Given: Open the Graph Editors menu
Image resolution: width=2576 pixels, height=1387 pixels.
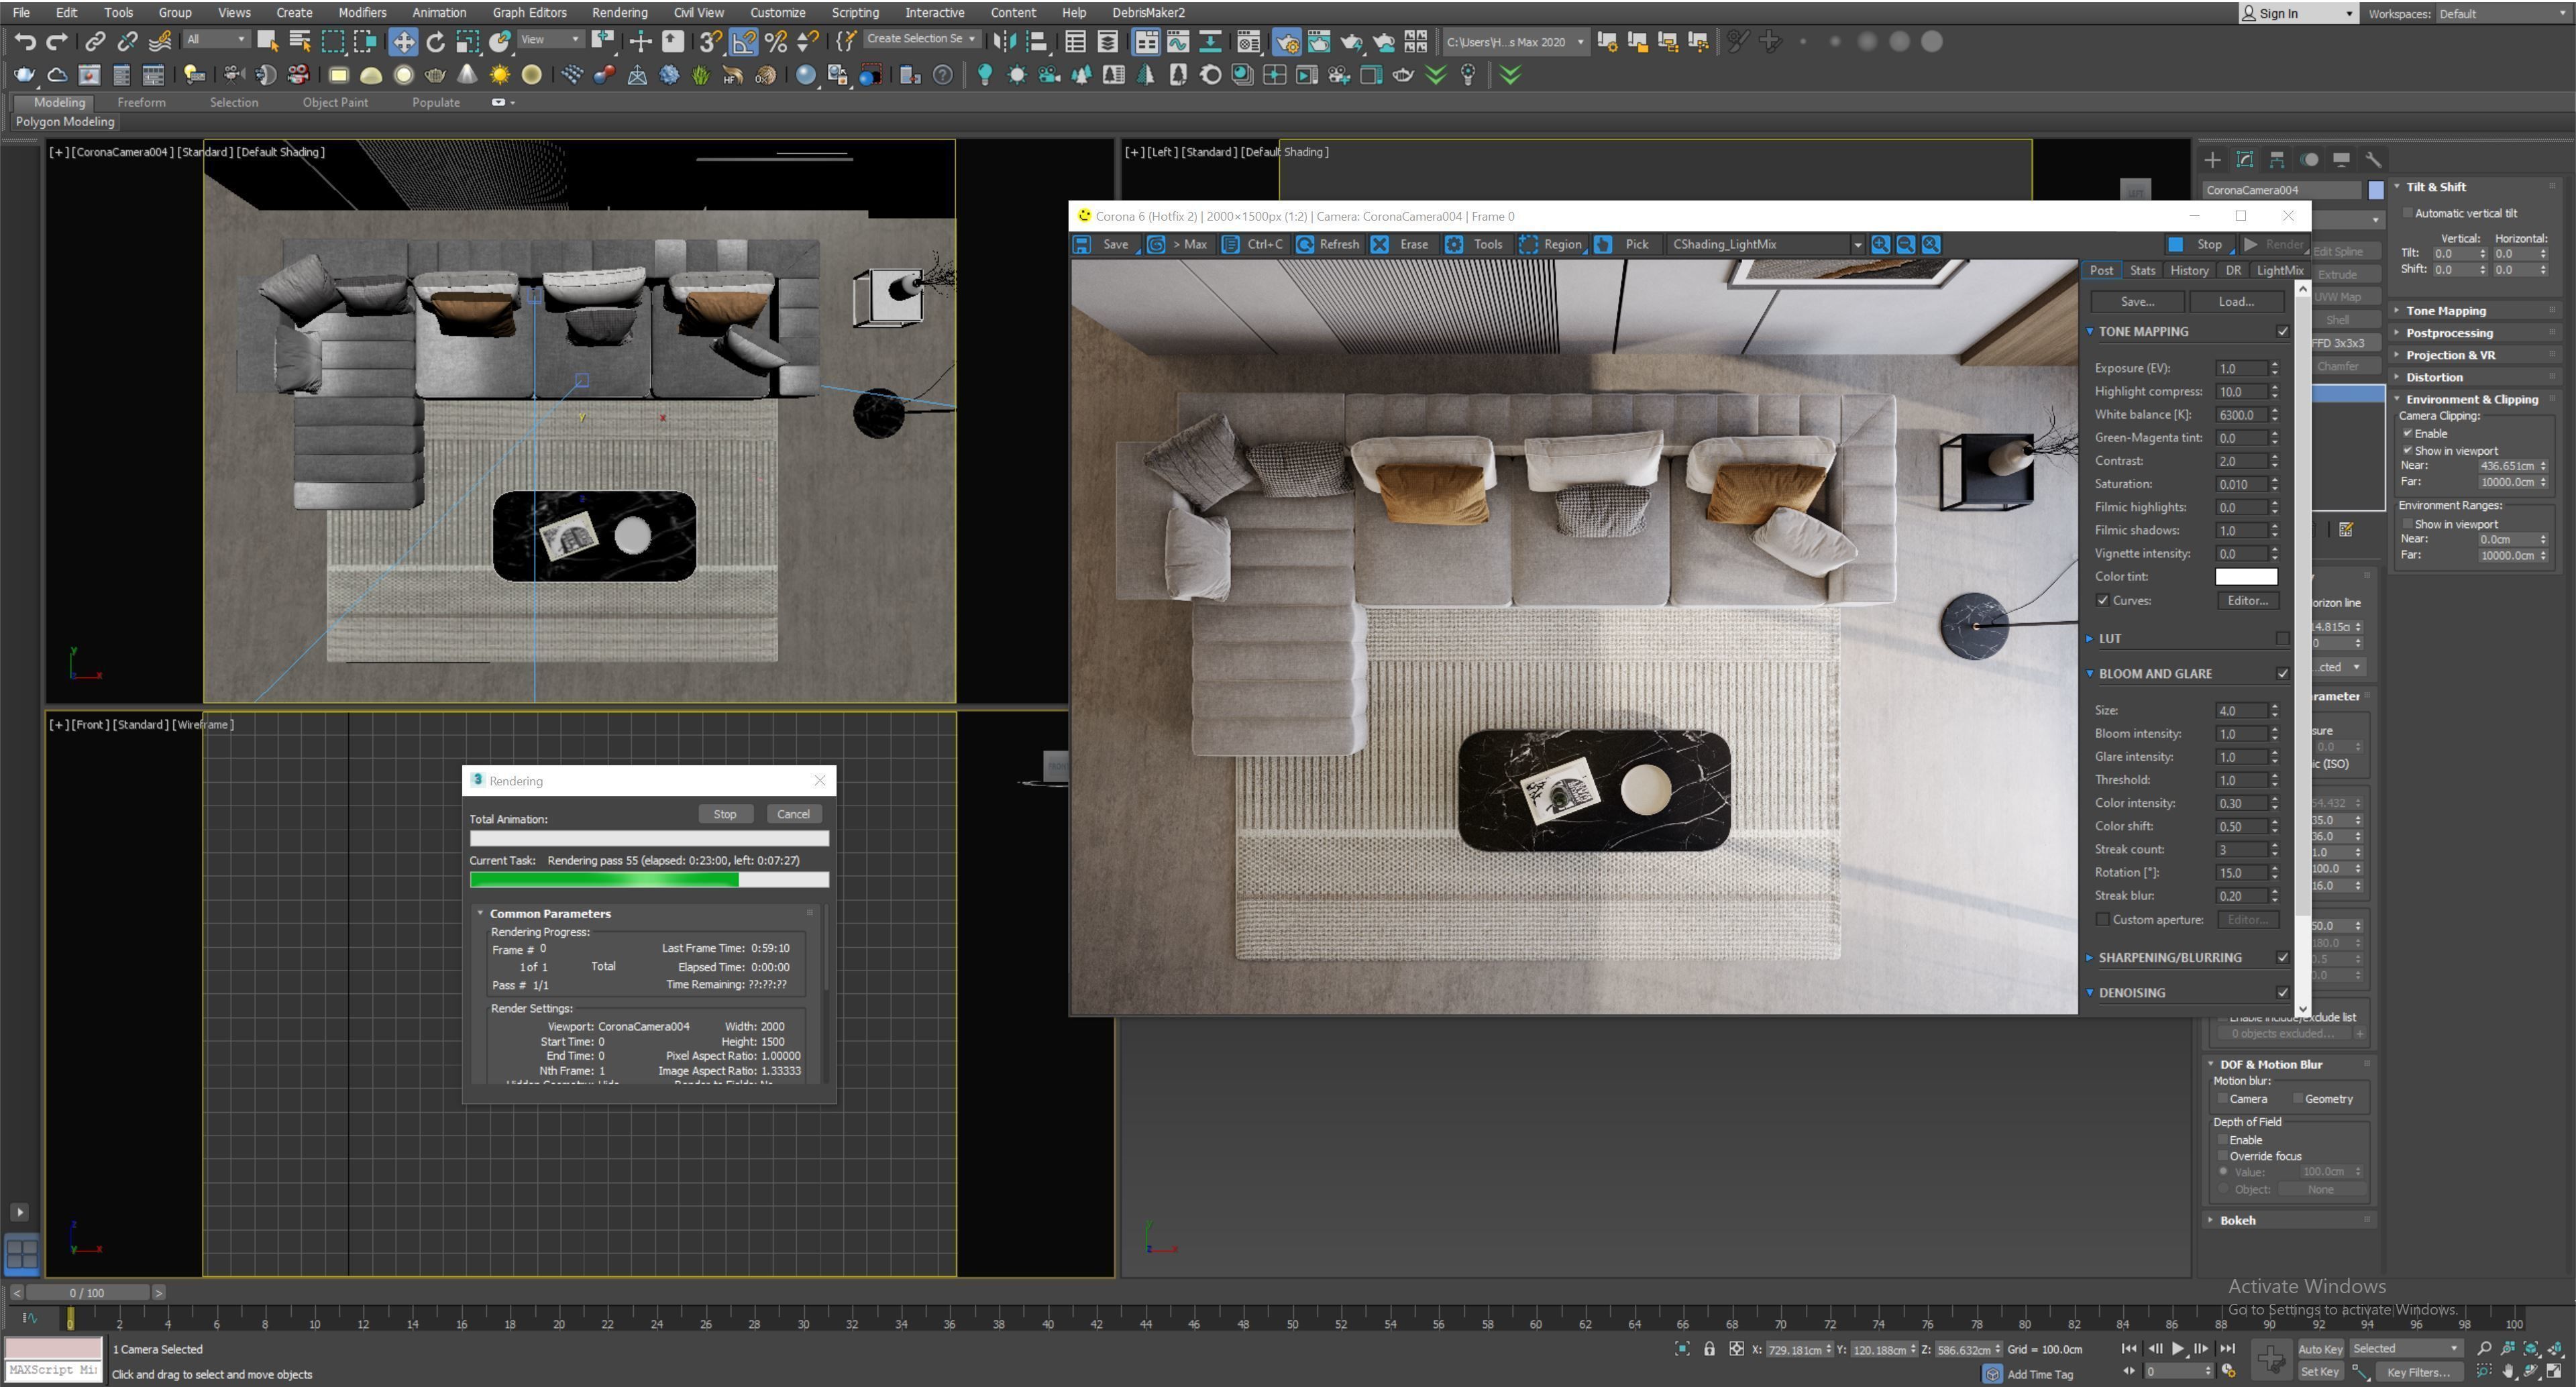Looking at the screenshot, I should pos(529,13).
